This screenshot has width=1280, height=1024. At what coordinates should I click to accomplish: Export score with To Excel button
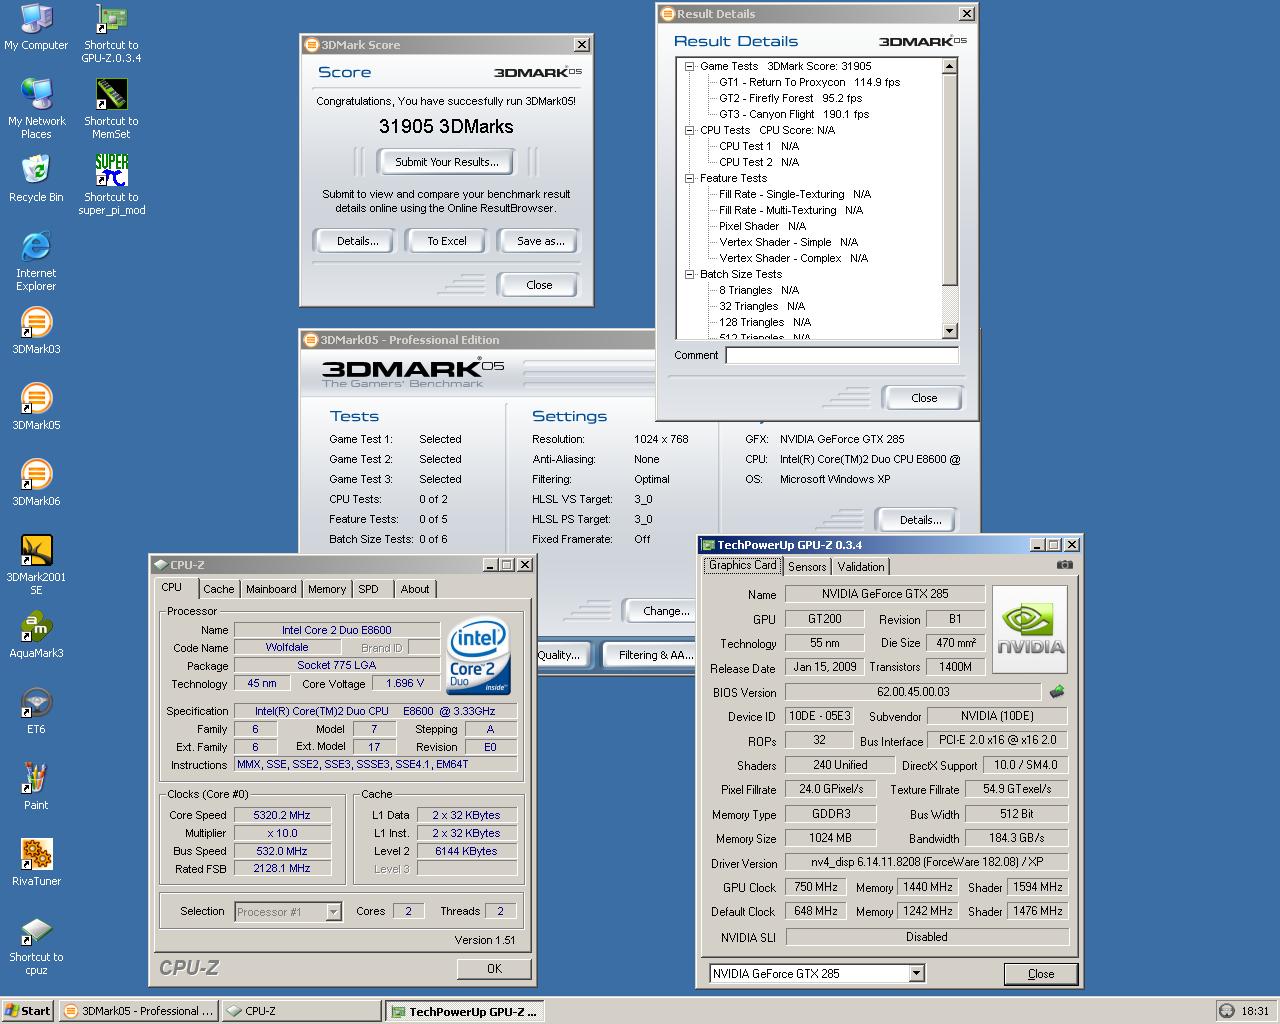click(447, 241)
